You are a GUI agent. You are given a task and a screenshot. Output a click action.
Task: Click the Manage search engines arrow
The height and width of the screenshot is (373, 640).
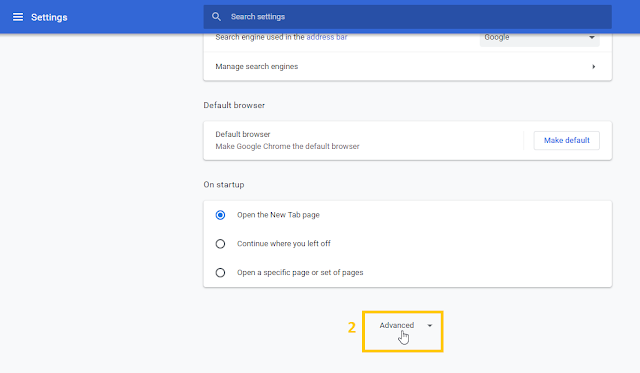point(593,67)
